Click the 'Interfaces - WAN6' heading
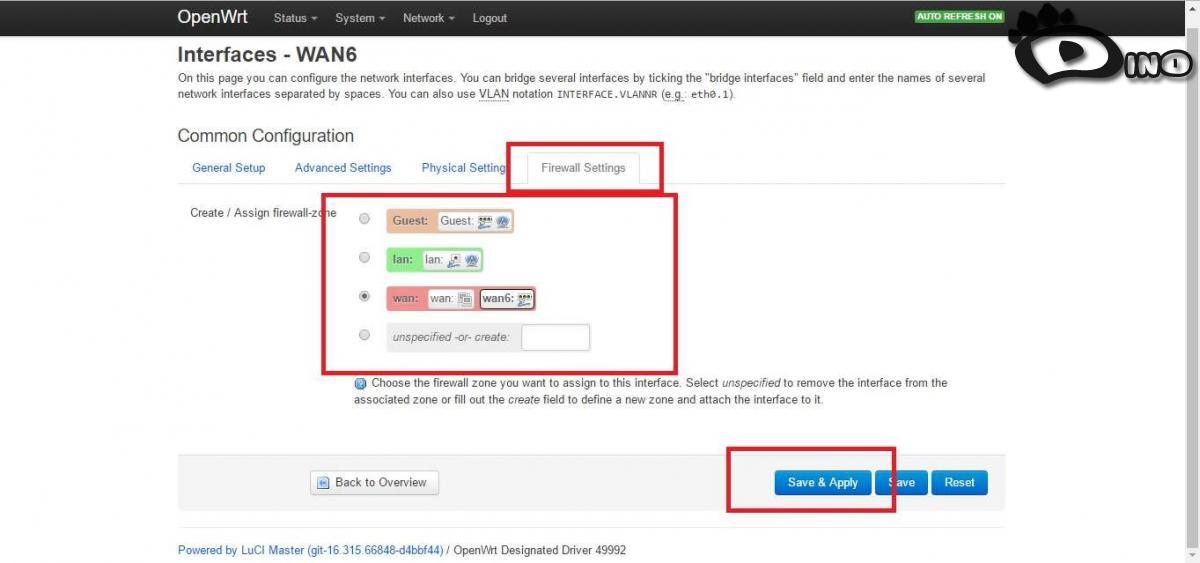The image size is (1200, 563). click(x=267, y=54)
